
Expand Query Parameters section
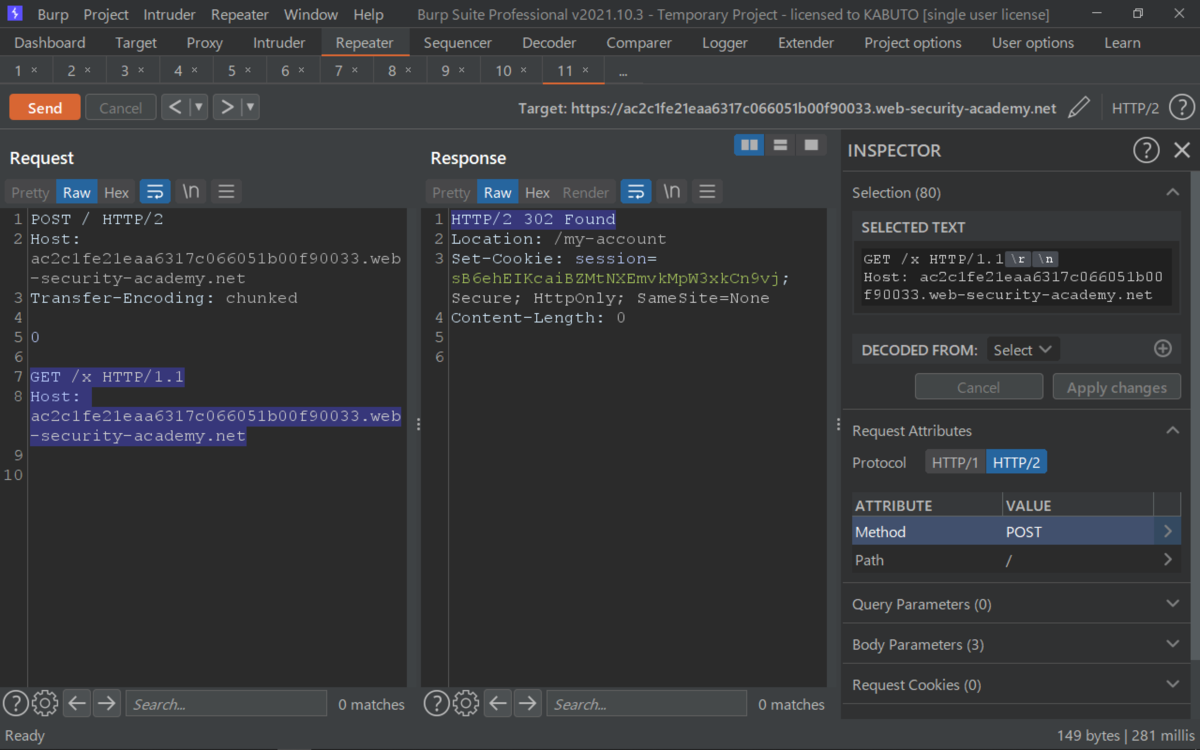1172,604
